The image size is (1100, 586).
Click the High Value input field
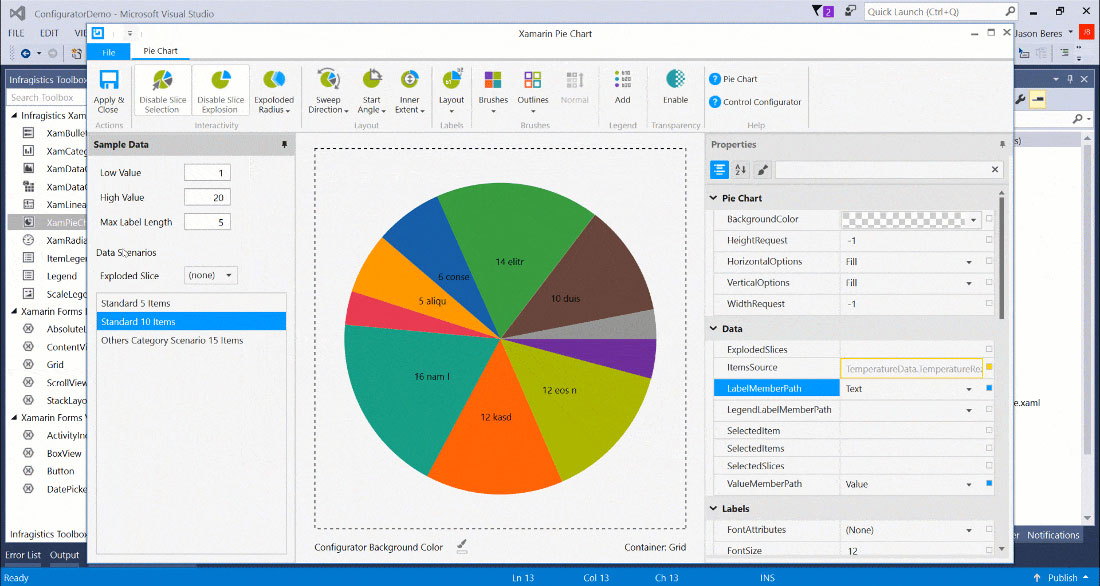pos(207,198)
